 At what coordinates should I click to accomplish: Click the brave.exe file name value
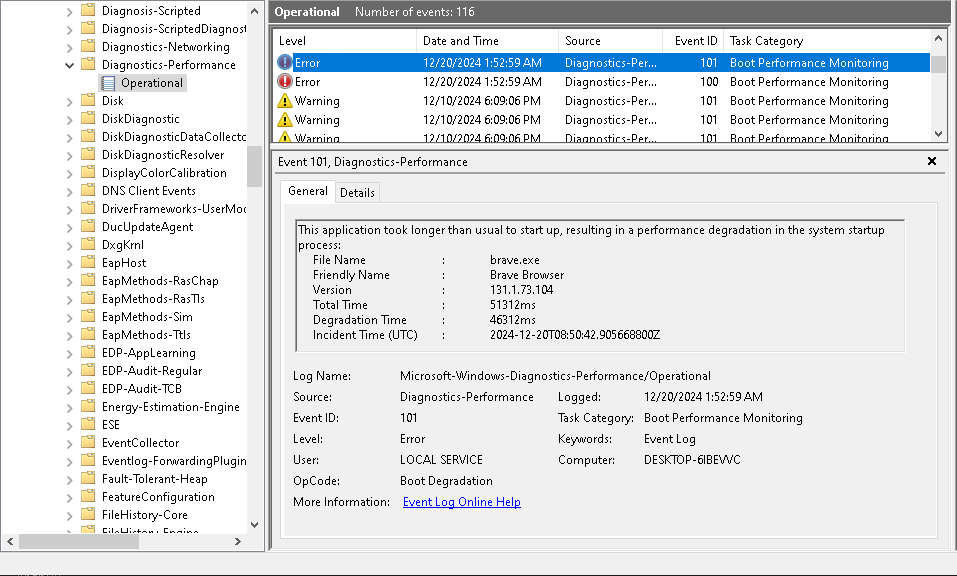[x=515, y=260]
